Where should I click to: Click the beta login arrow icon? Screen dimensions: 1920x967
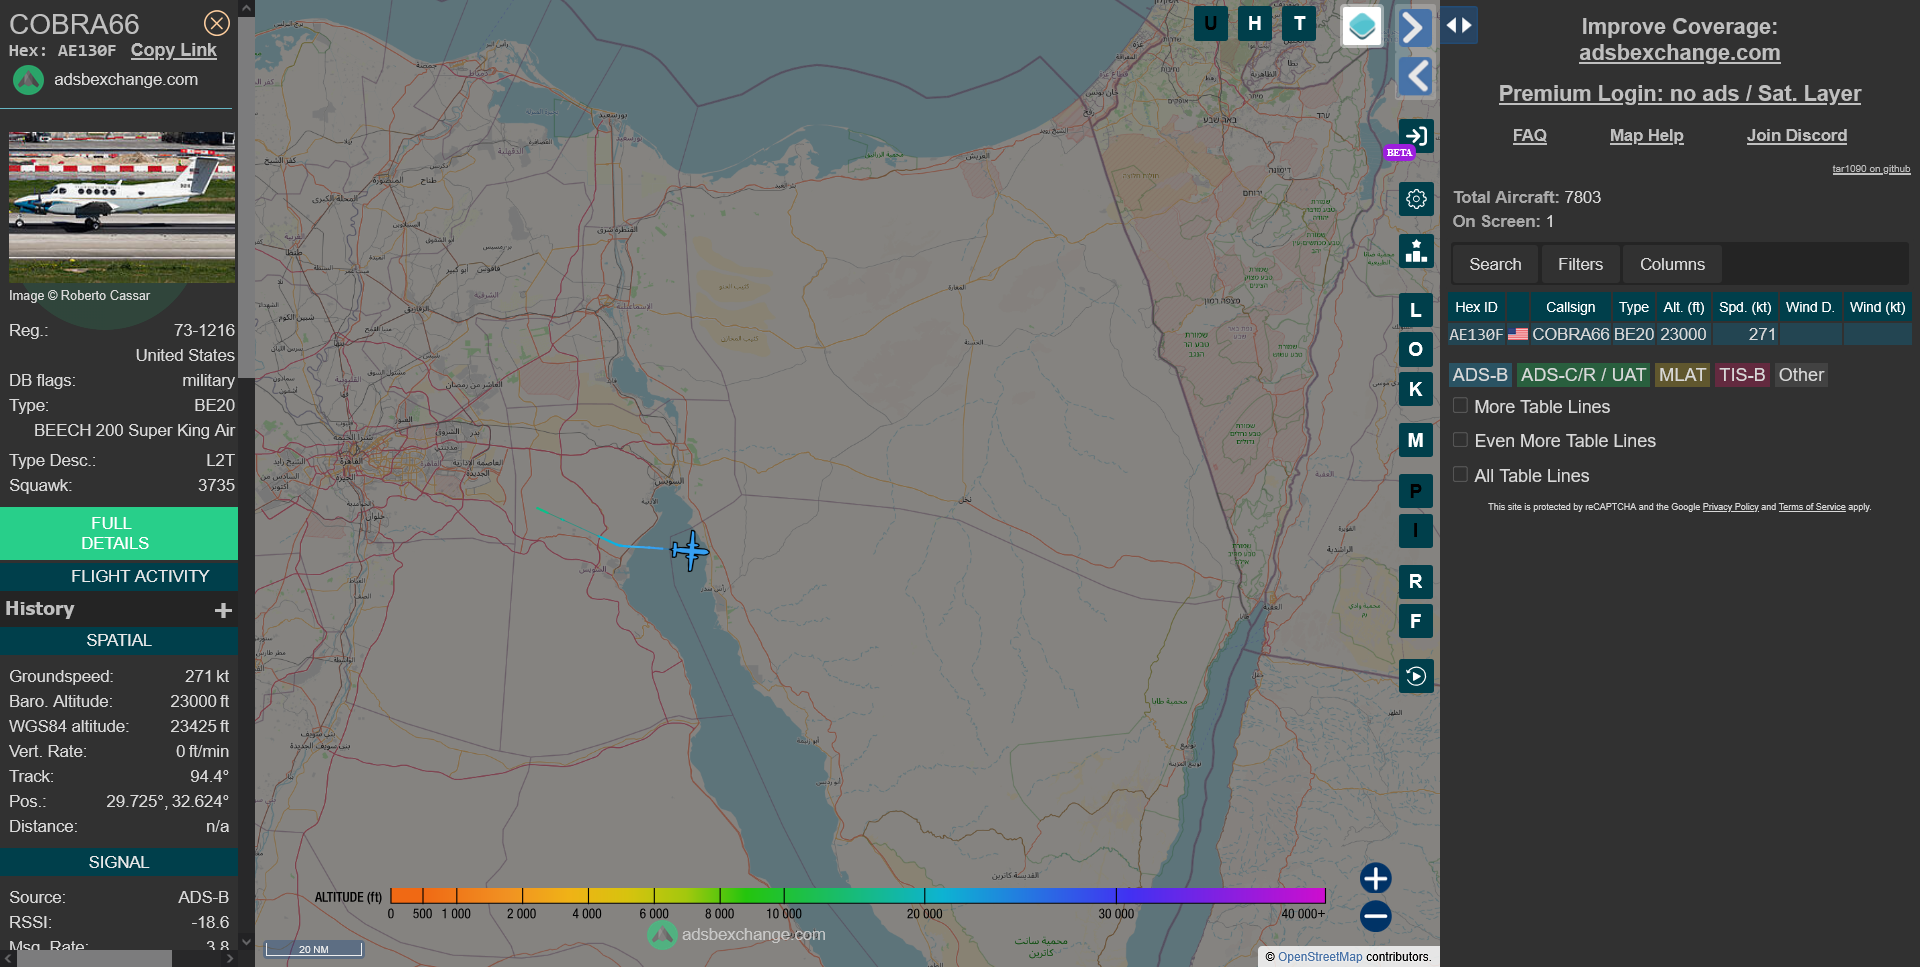1416,136
